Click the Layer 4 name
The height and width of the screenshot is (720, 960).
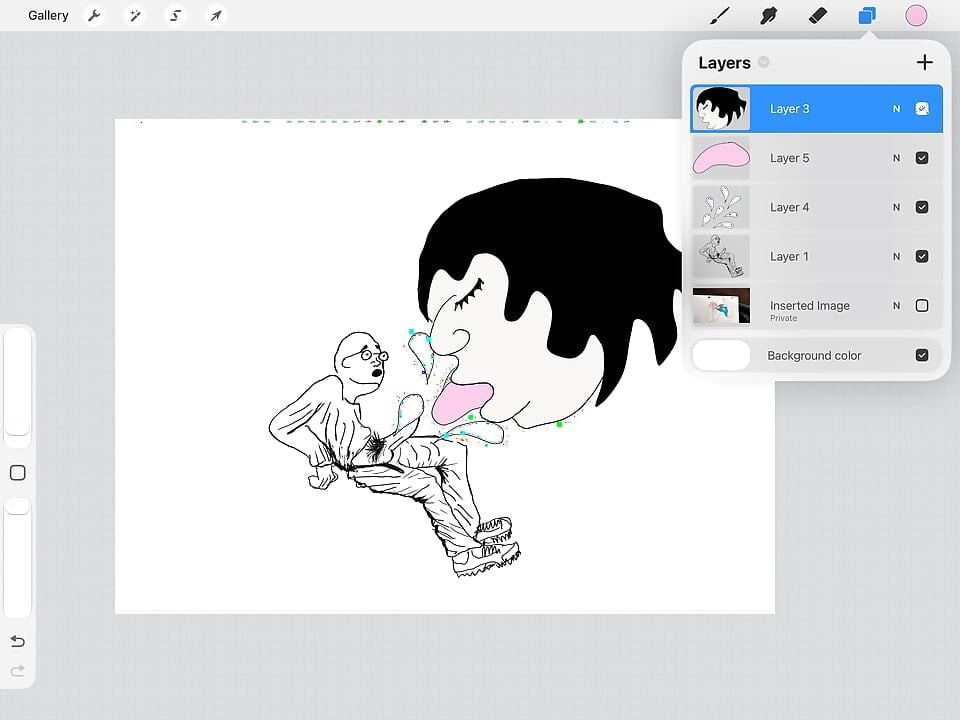click(789, 207)
